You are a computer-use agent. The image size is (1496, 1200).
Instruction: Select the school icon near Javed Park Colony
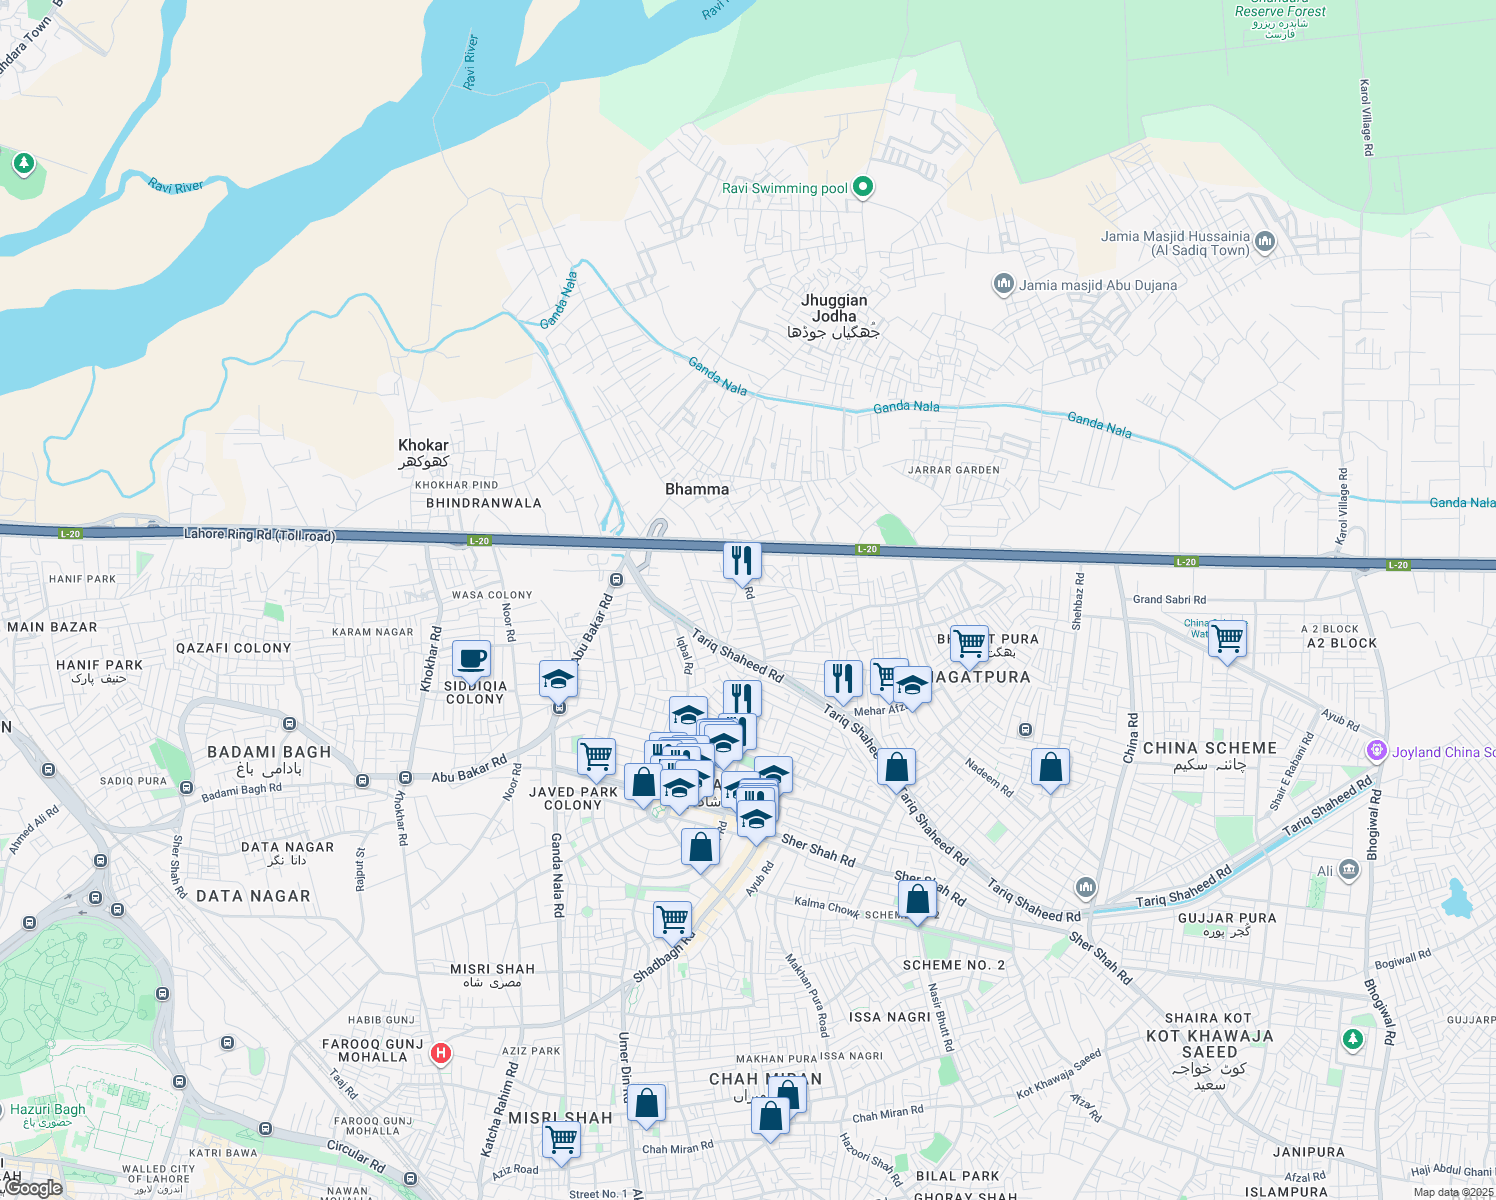(686, 713)
